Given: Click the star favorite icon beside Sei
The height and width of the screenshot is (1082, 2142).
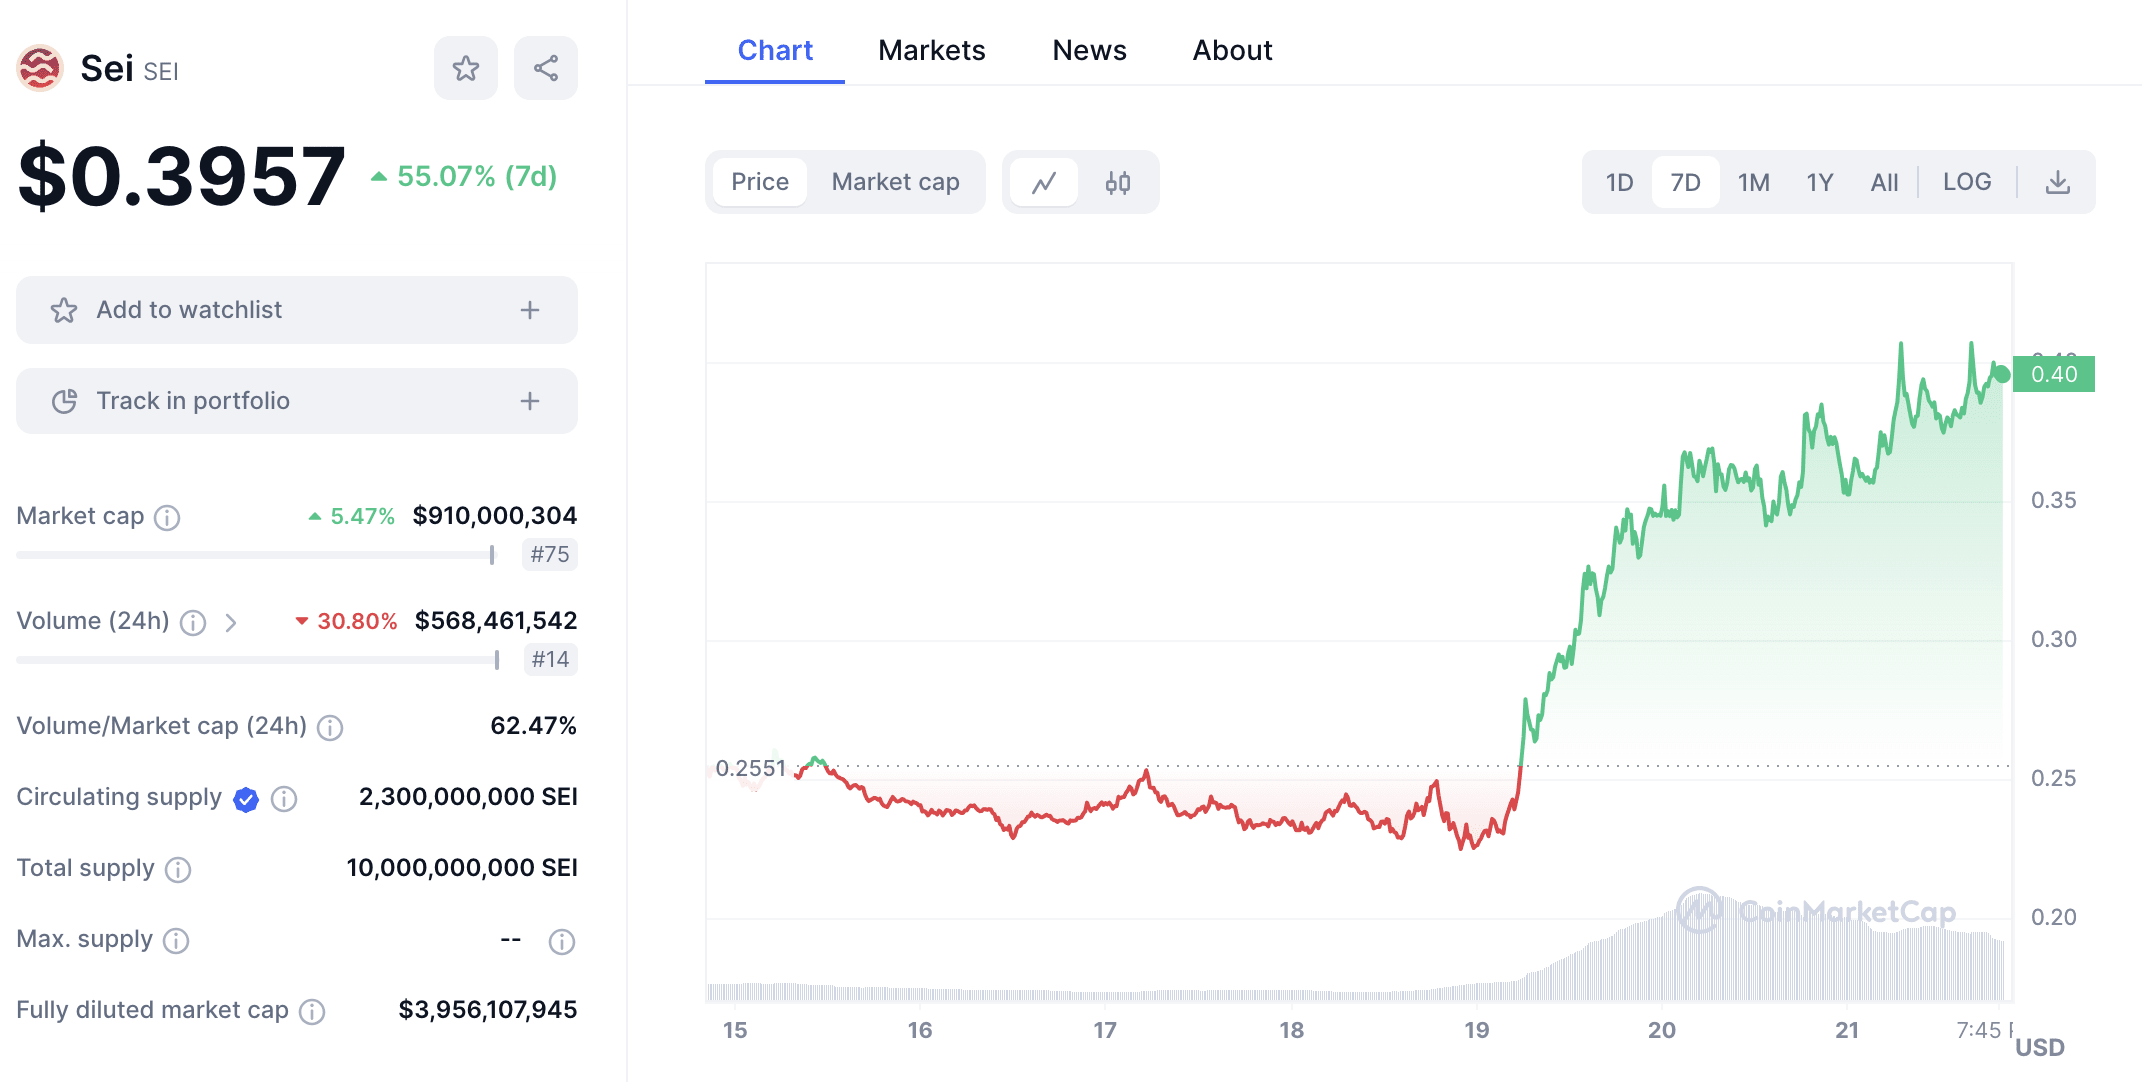Looking at the screenshot, I should (x=465, y=68).
